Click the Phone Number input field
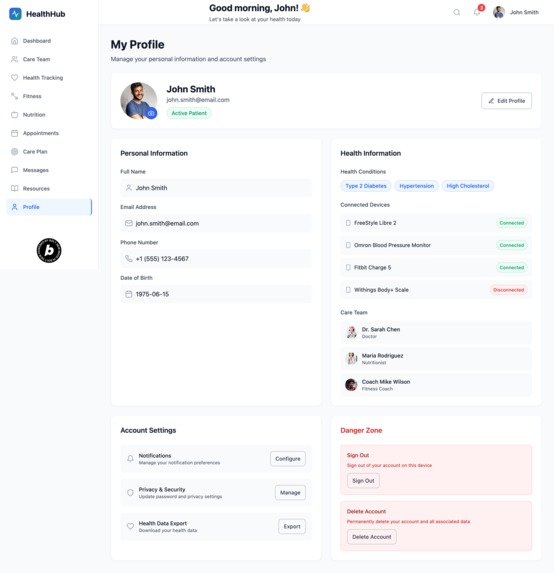 pos(216,259)
